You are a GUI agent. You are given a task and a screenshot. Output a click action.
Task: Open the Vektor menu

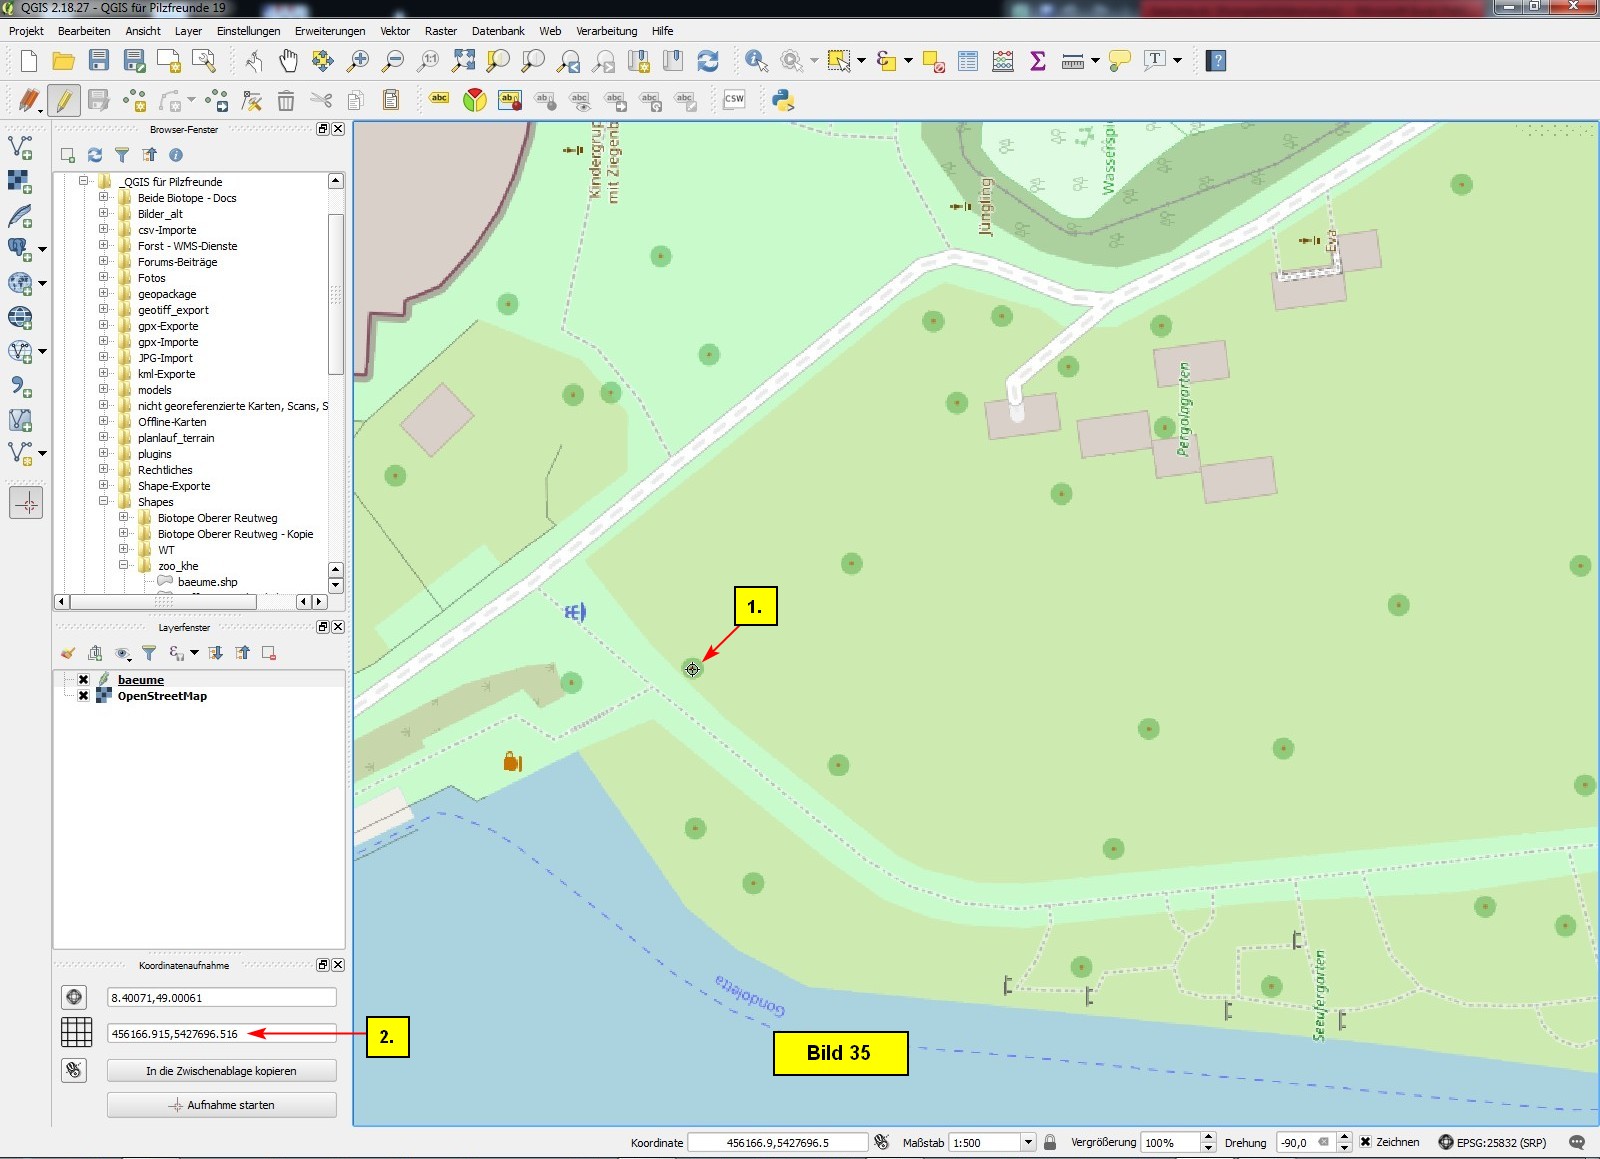(x=395, y=31)
